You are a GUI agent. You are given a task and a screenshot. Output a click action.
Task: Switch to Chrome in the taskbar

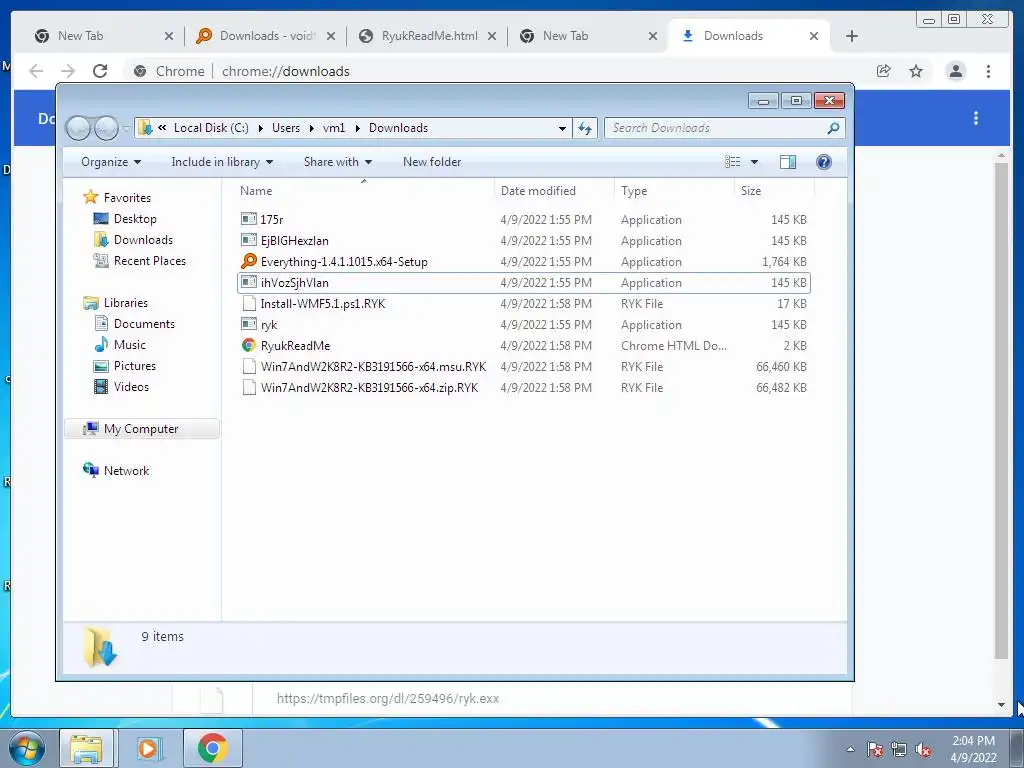tap(212, 748)
